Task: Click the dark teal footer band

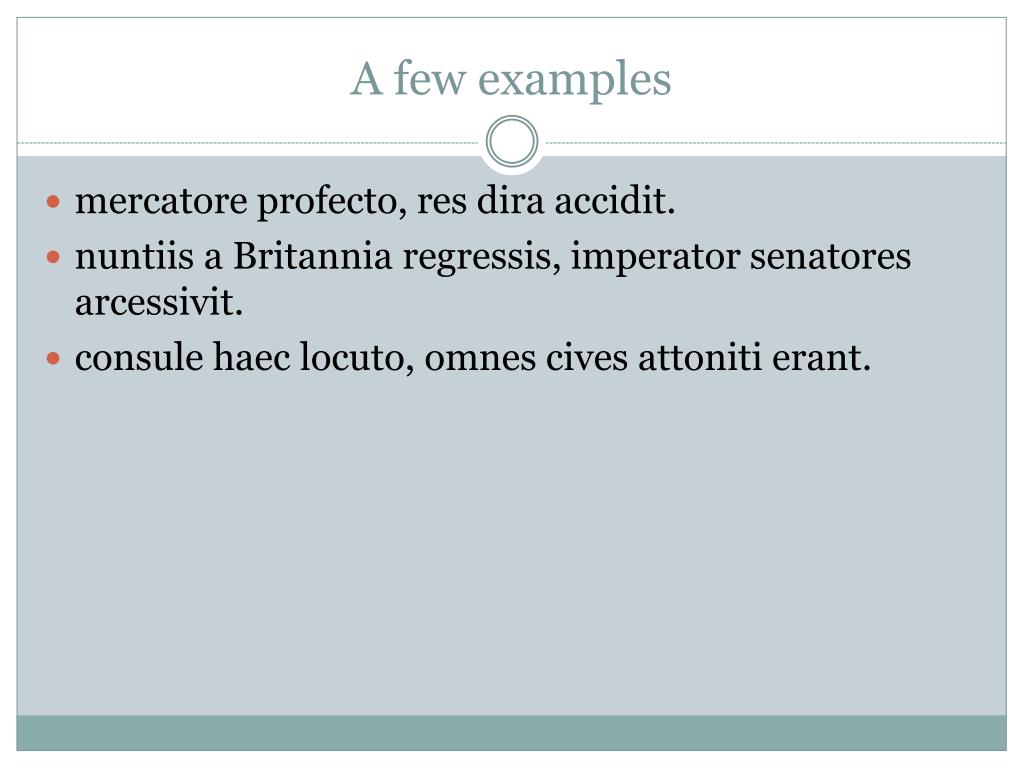Action: (511, 733)
